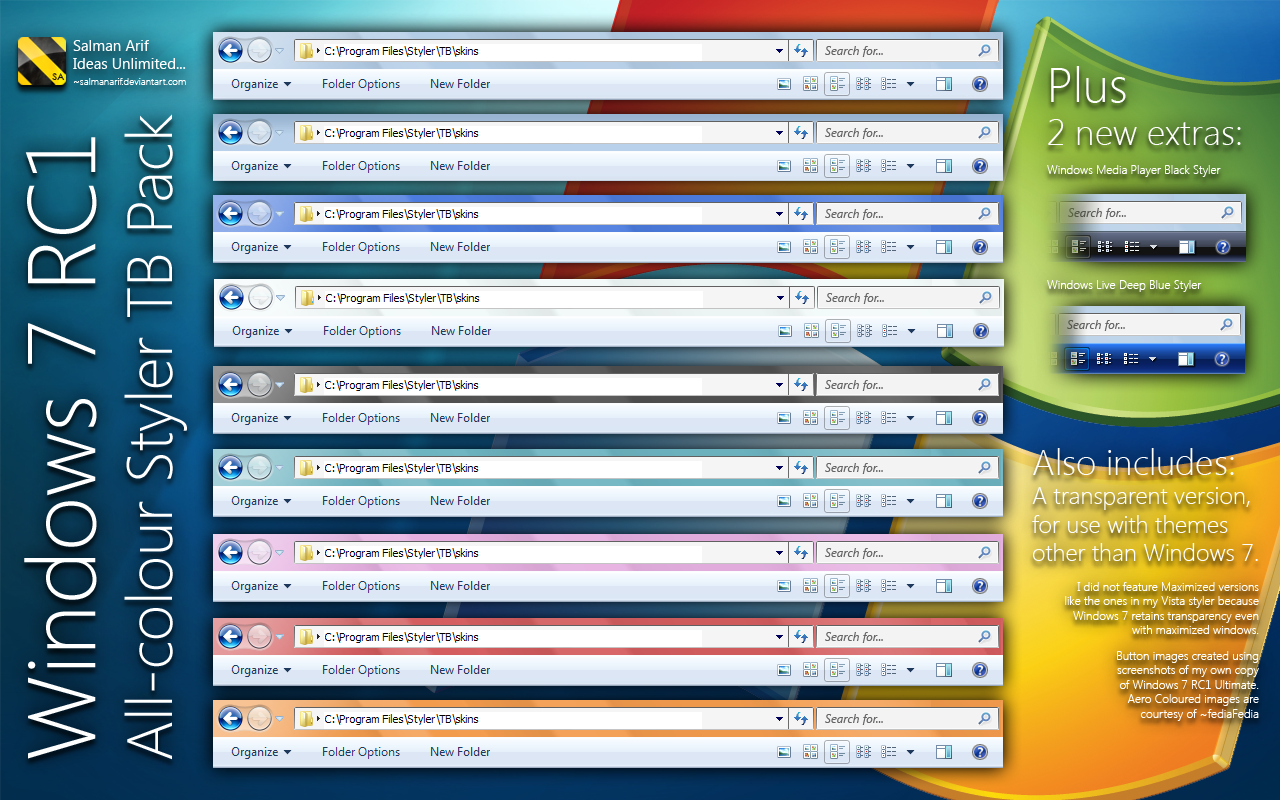This screenshot has width=1280, height=800.
Task: Visit salmanarif.deviantart.com link
Action: pos(128,83)
